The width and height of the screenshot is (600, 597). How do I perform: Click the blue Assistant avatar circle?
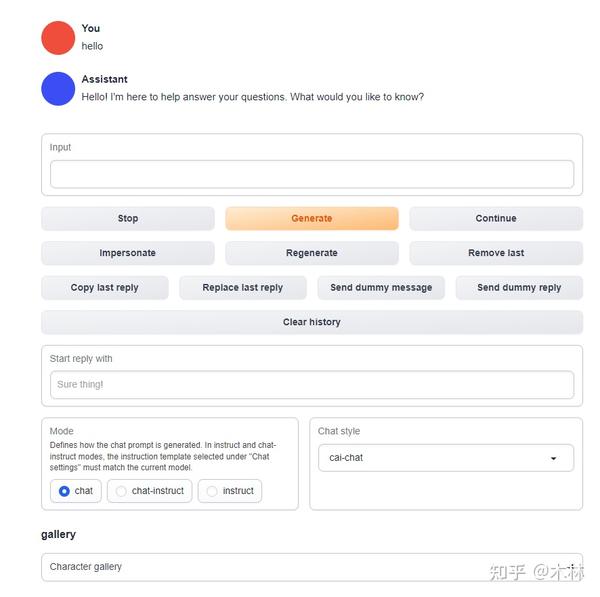pos(58,89)
